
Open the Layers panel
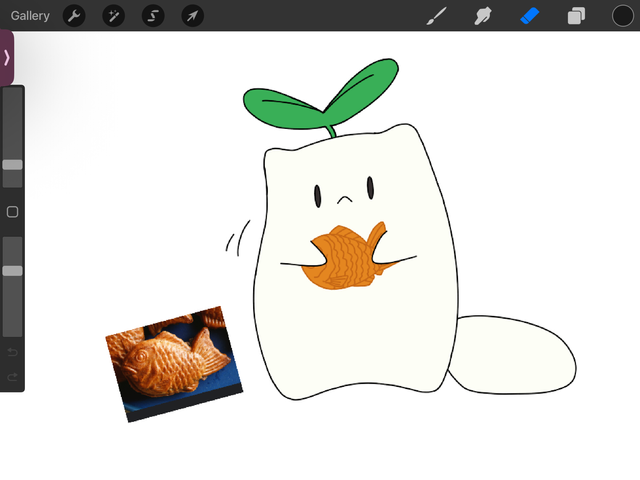click(x=576, y=16)
